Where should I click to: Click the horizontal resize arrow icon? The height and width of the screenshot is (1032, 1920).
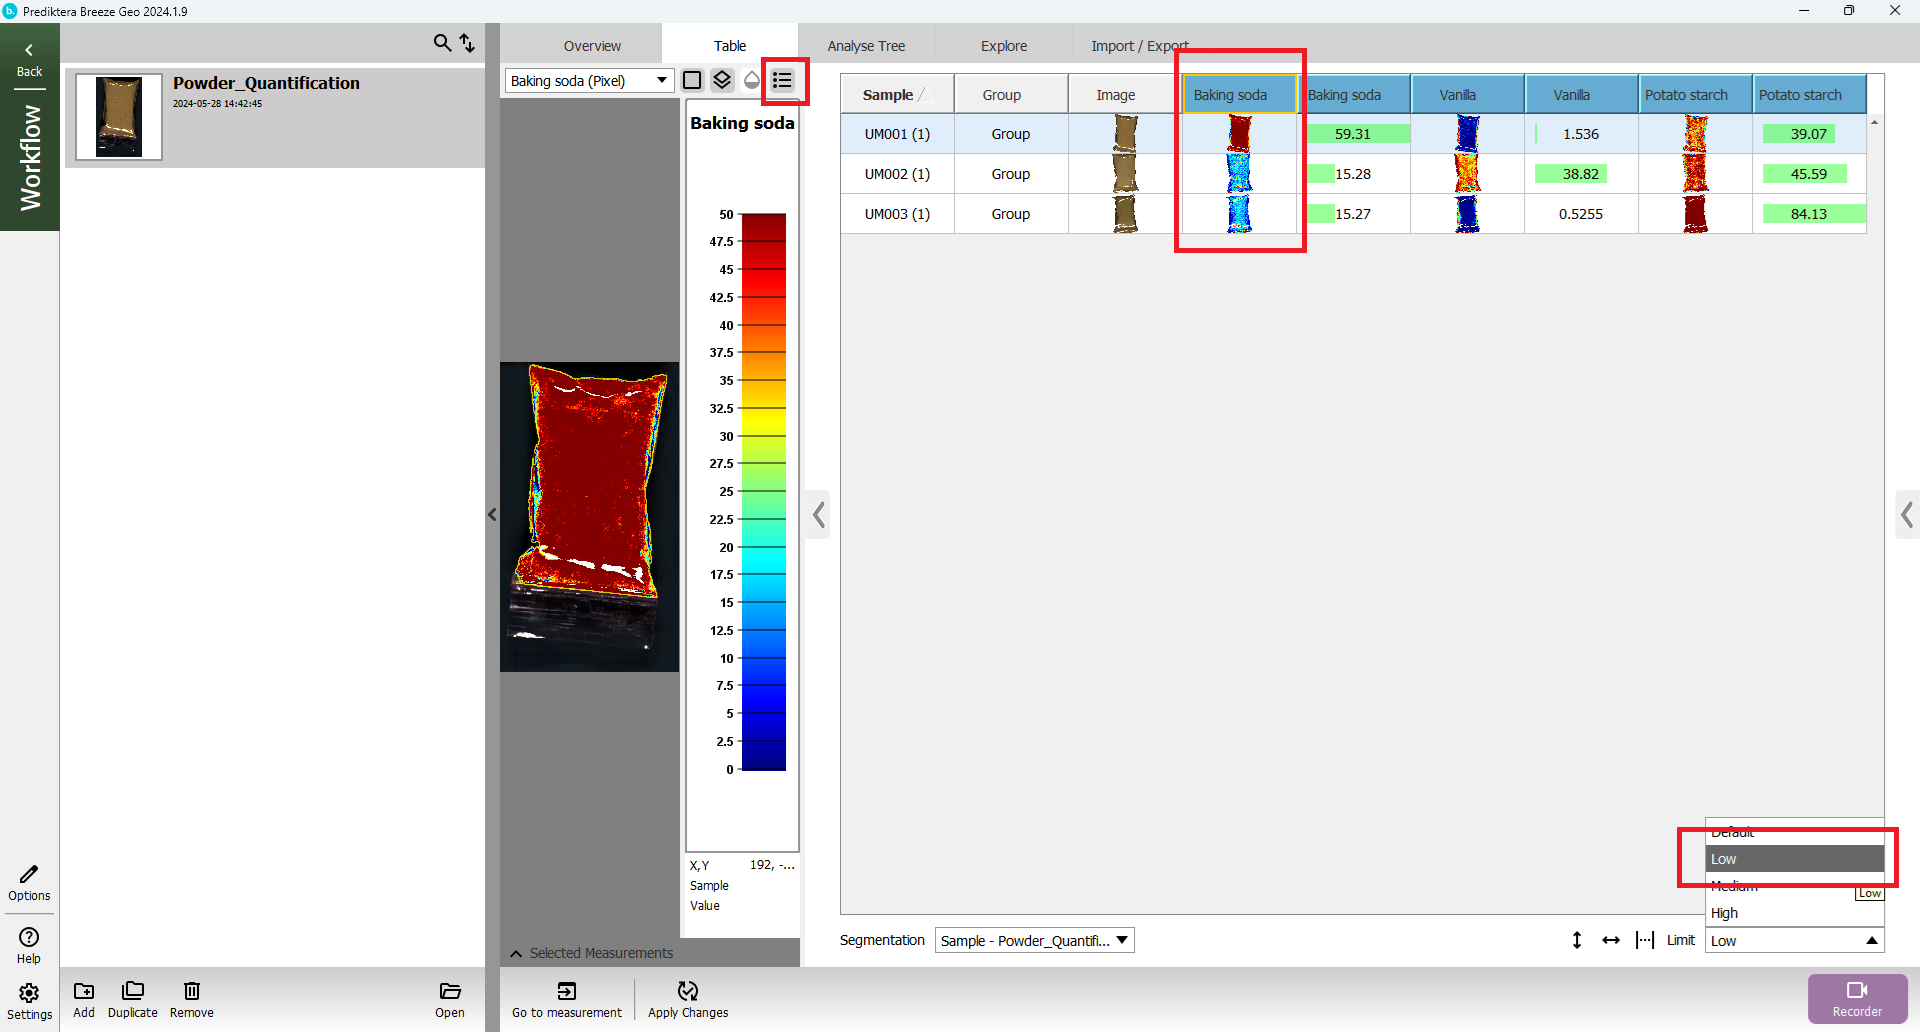pos(1611,940)
